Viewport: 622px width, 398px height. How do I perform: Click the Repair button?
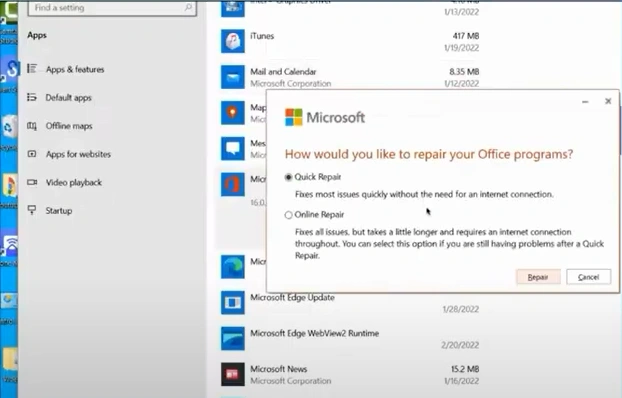pyautogui.click(x=538, y=277)
